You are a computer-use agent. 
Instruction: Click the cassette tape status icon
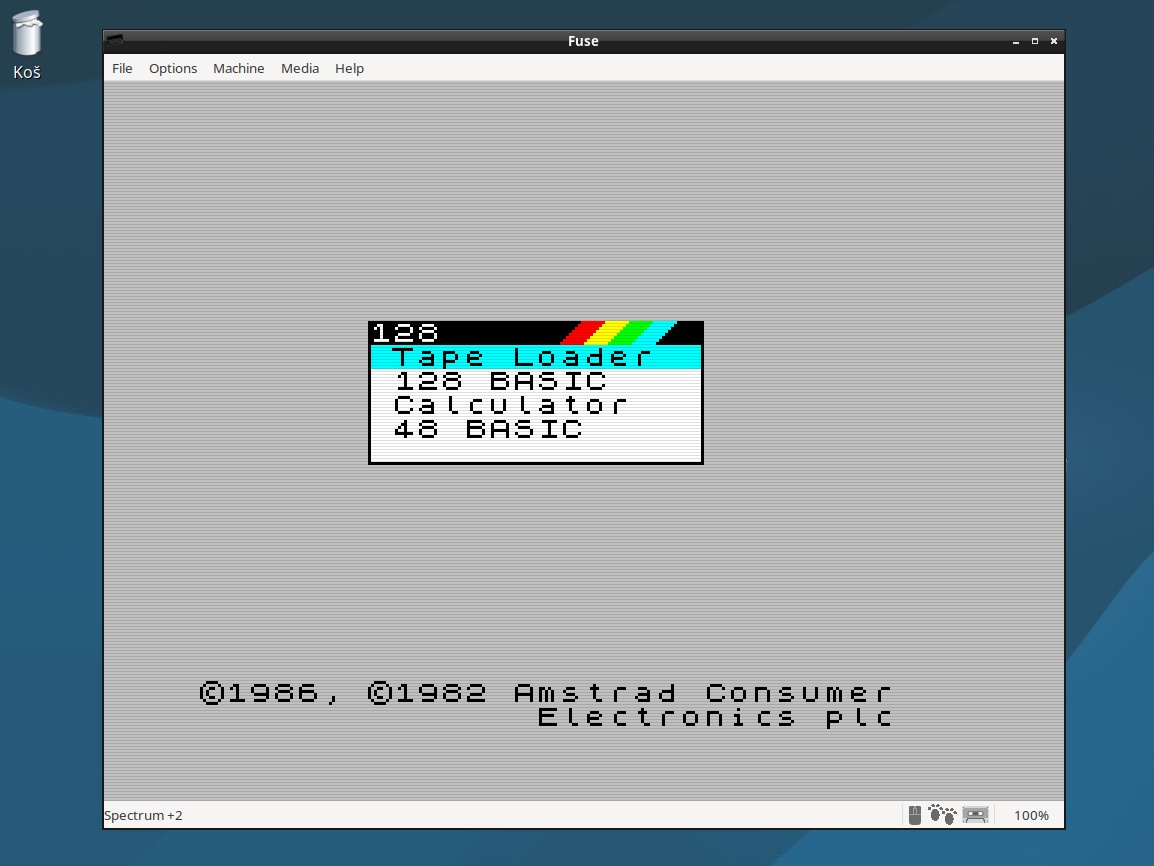tap(975, 815)
